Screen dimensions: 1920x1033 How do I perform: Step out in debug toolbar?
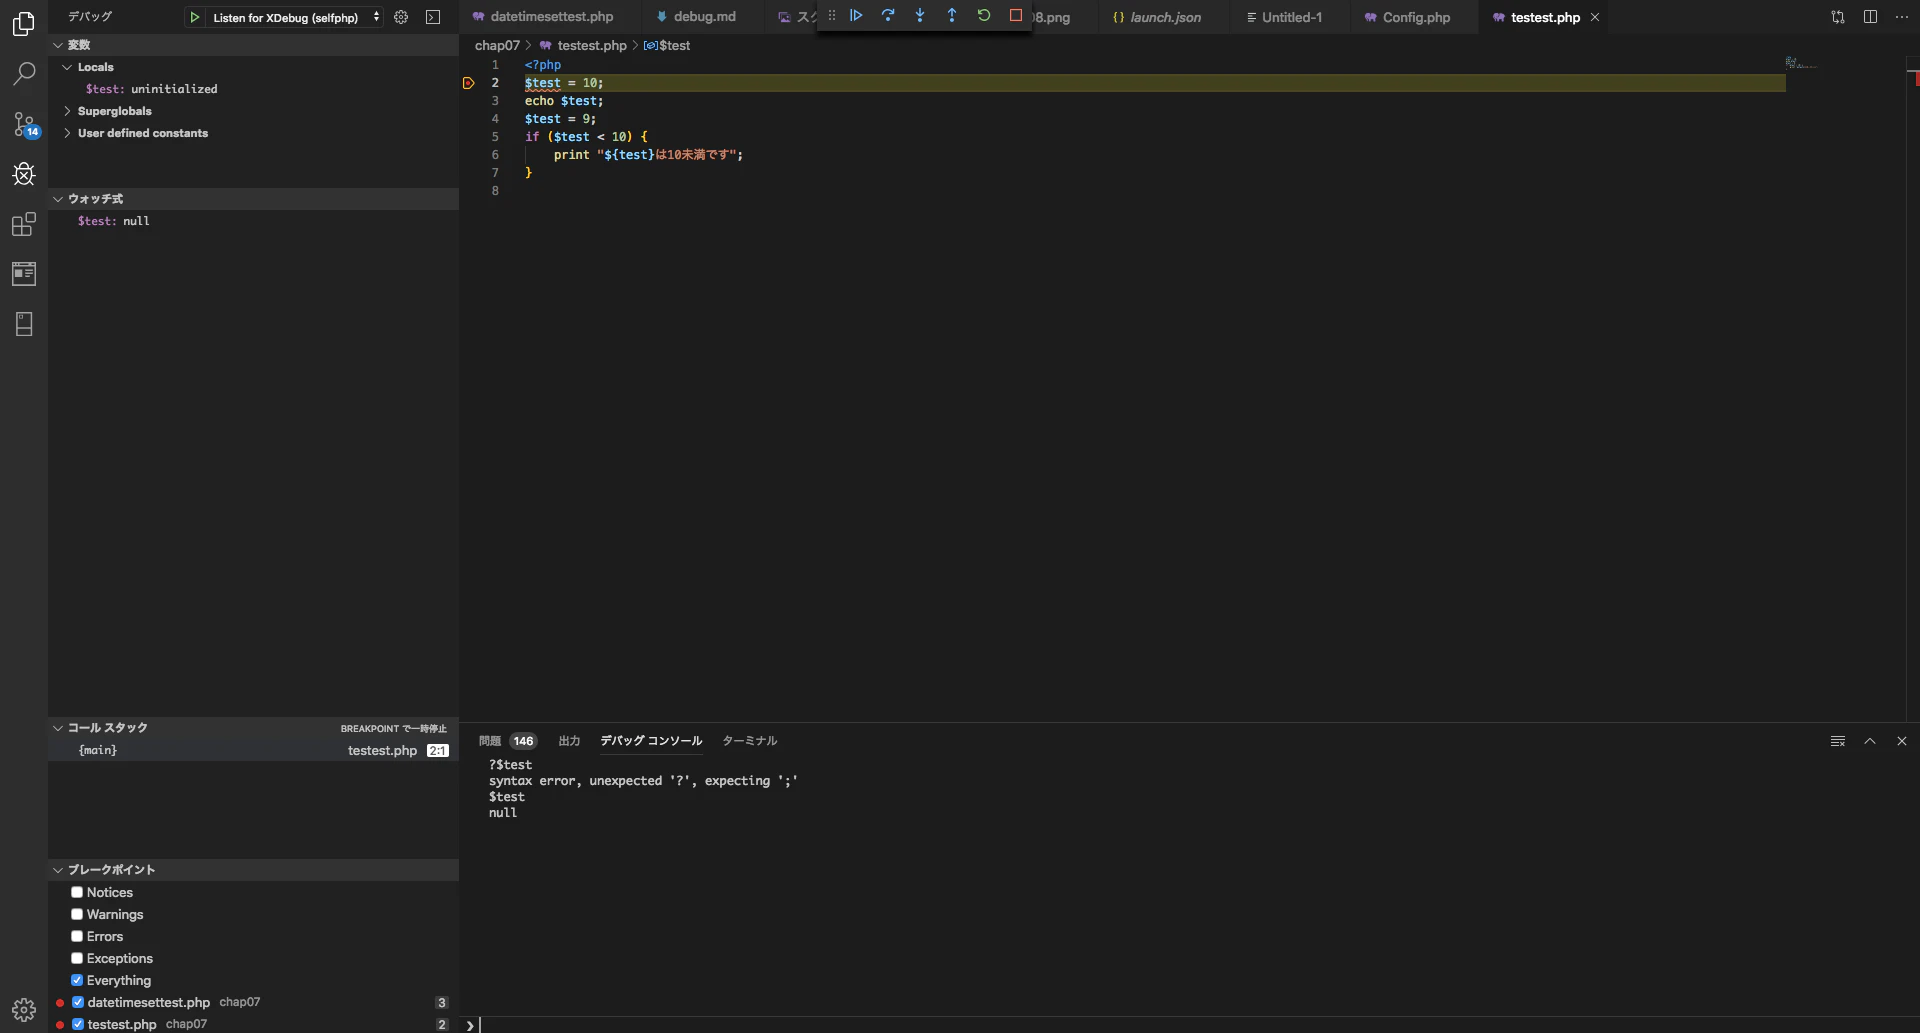tap(952, 15)
